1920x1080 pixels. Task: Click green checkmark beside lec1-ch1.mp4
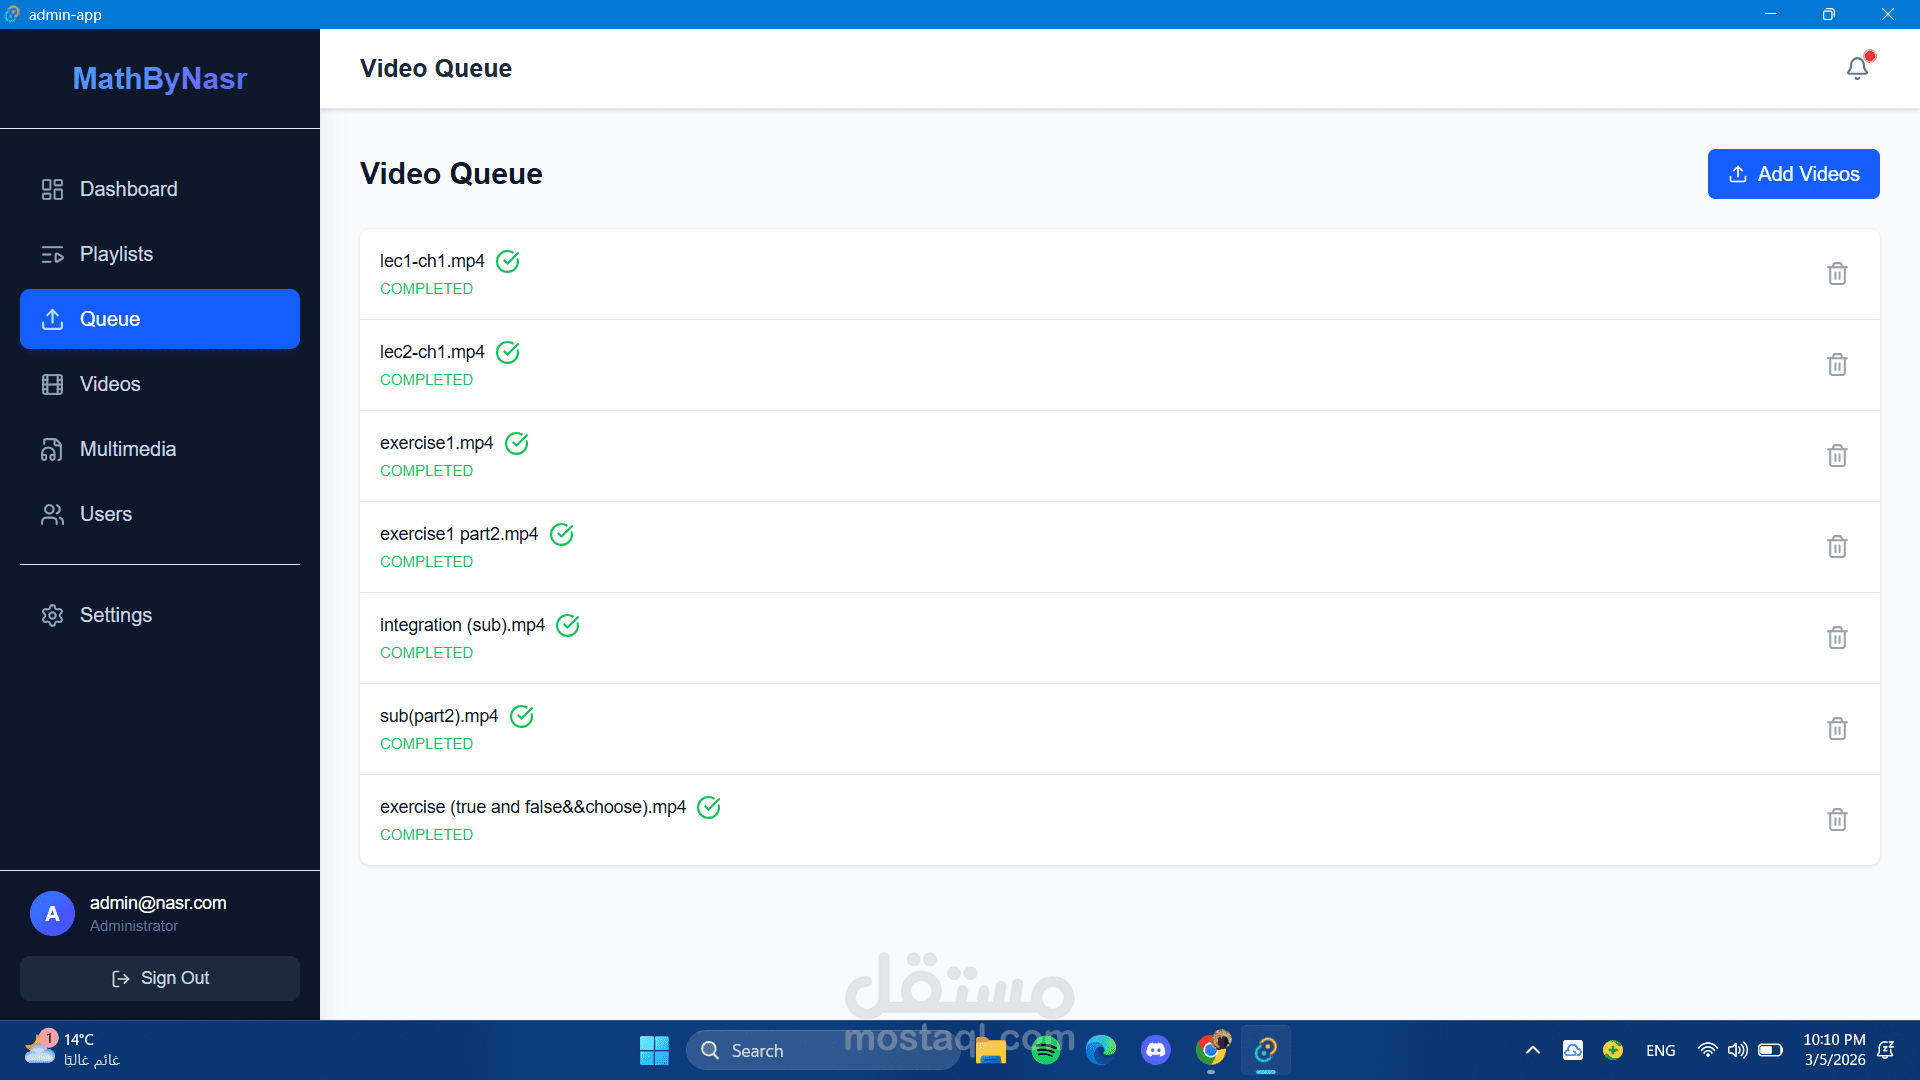point(508,261)
